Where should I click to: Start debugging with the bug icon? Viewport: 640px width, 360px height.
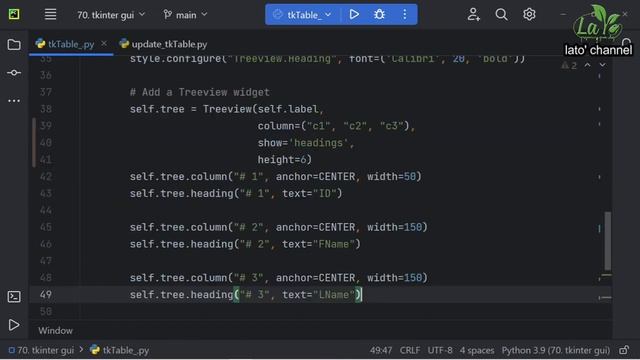pyautogui.click(x=379, y=15)
